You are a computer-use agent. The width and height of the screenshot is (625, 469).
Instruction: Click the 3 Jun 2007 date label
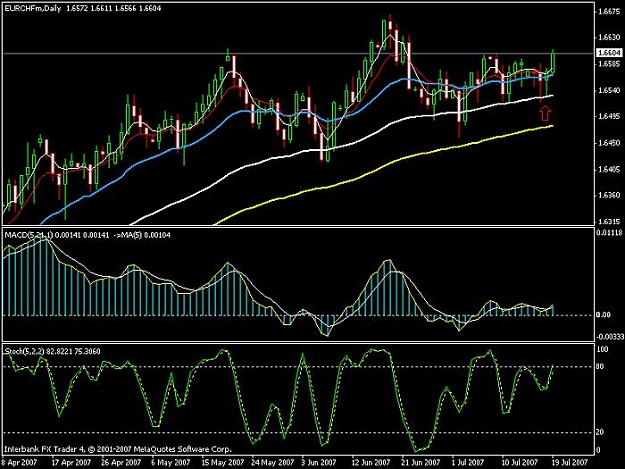319,463
